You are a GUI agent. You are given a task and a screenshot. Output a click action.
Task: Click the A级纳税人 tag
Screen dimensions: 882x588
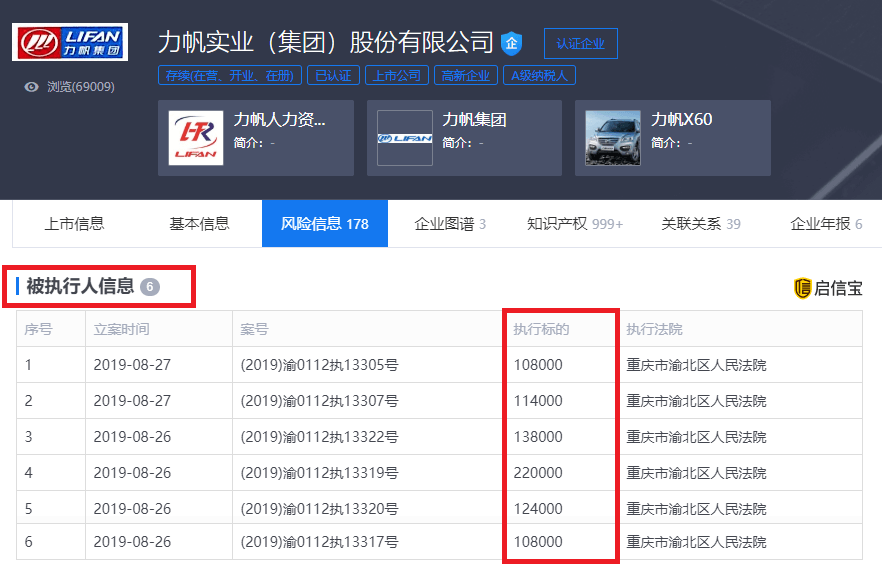(539, 75)
